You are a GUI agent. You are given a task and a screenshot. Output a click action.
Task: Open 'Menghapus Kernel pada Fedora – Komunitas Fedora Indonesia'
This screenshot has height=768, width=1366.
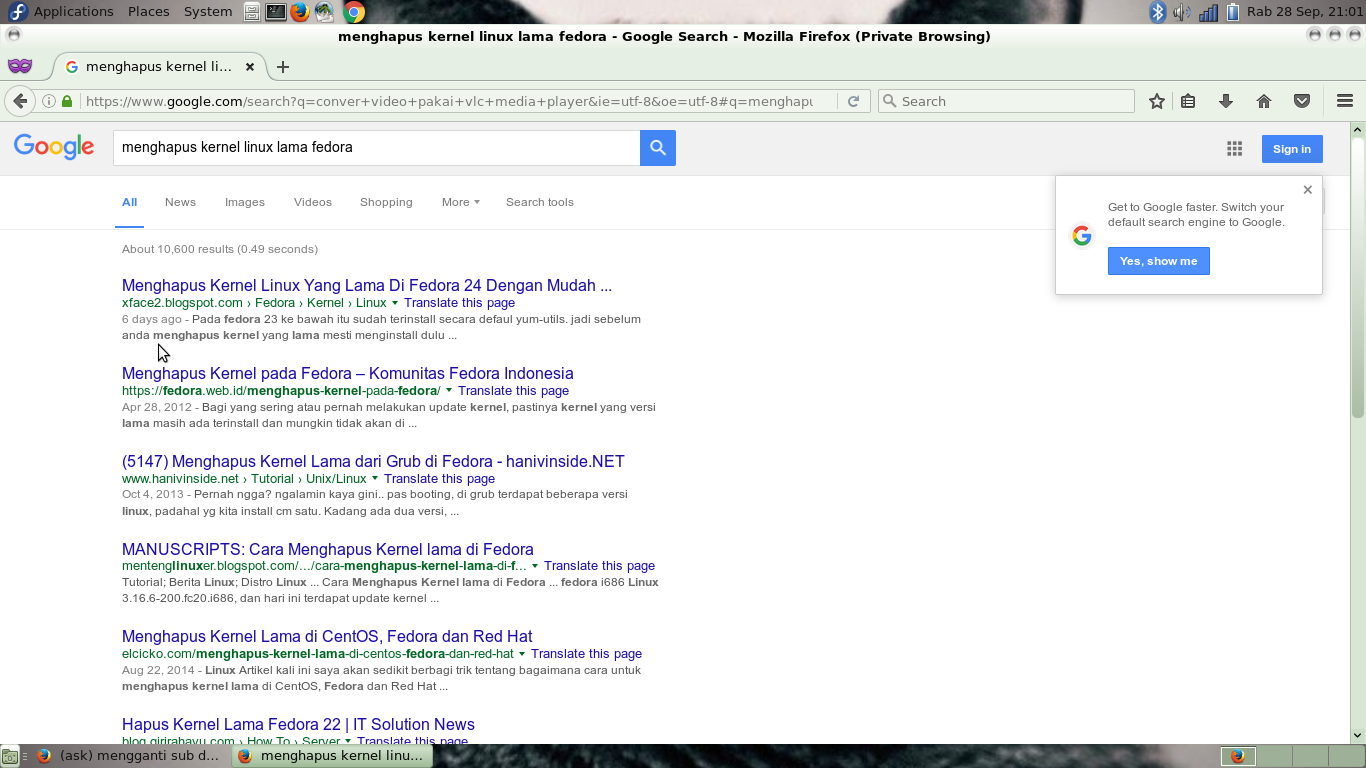348,373
